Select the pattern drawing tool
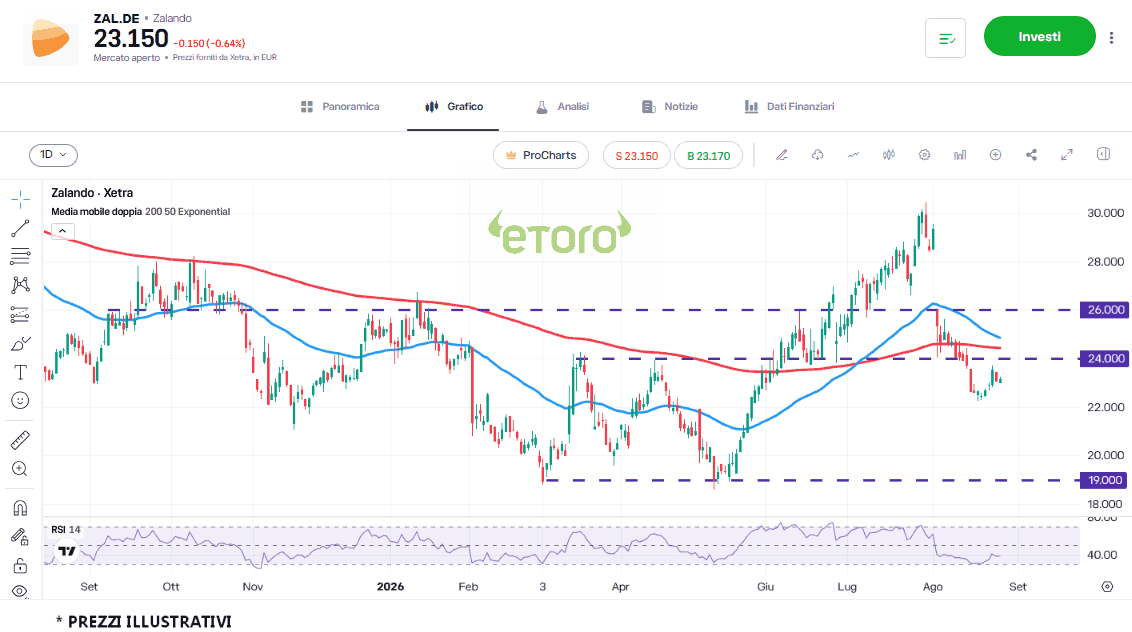 [20, 285]
